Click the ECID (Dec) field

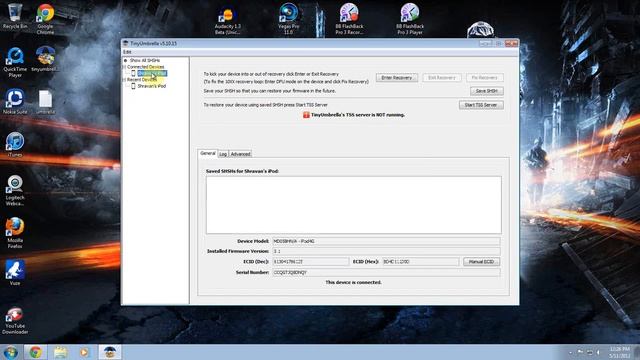click(x=310, y=262)
